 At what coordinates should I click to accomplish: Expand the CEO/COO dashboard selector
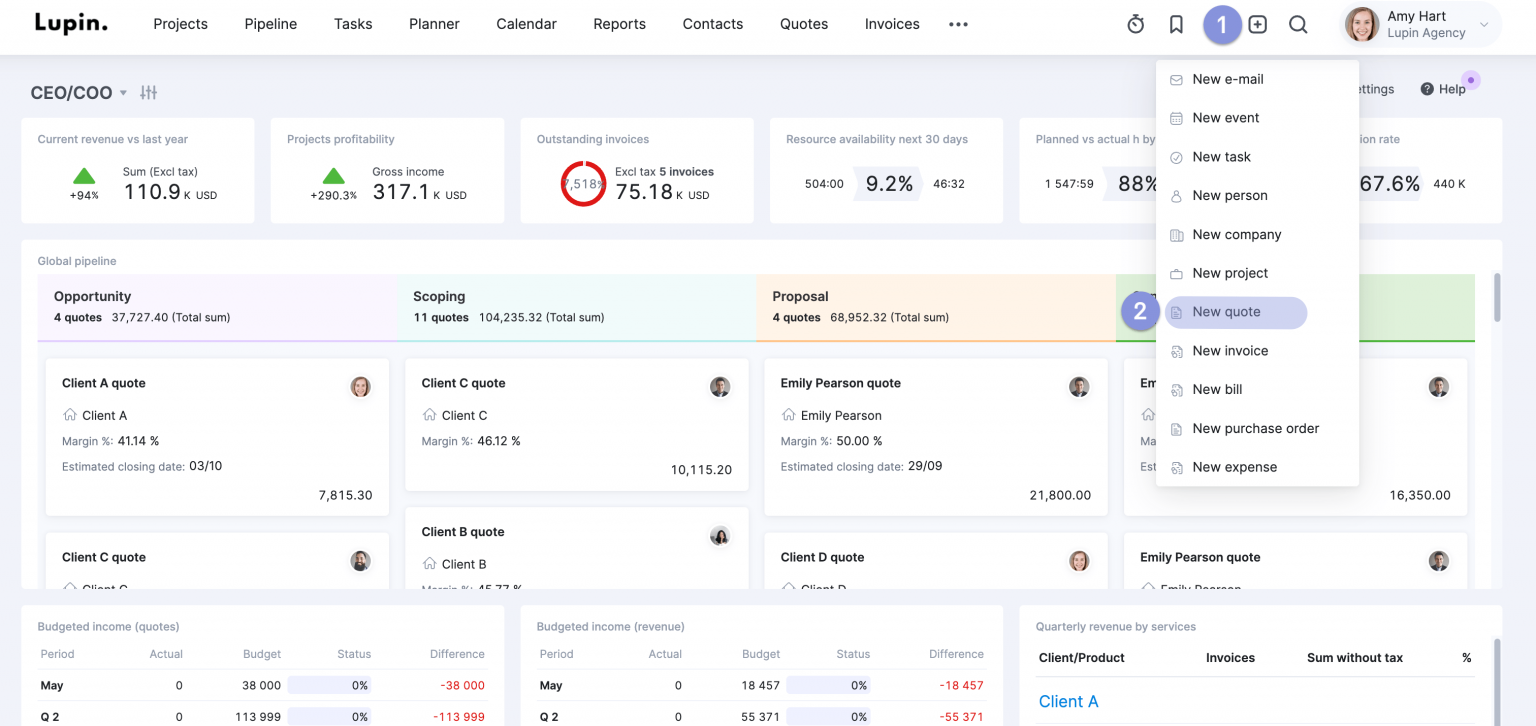(78, 92)
